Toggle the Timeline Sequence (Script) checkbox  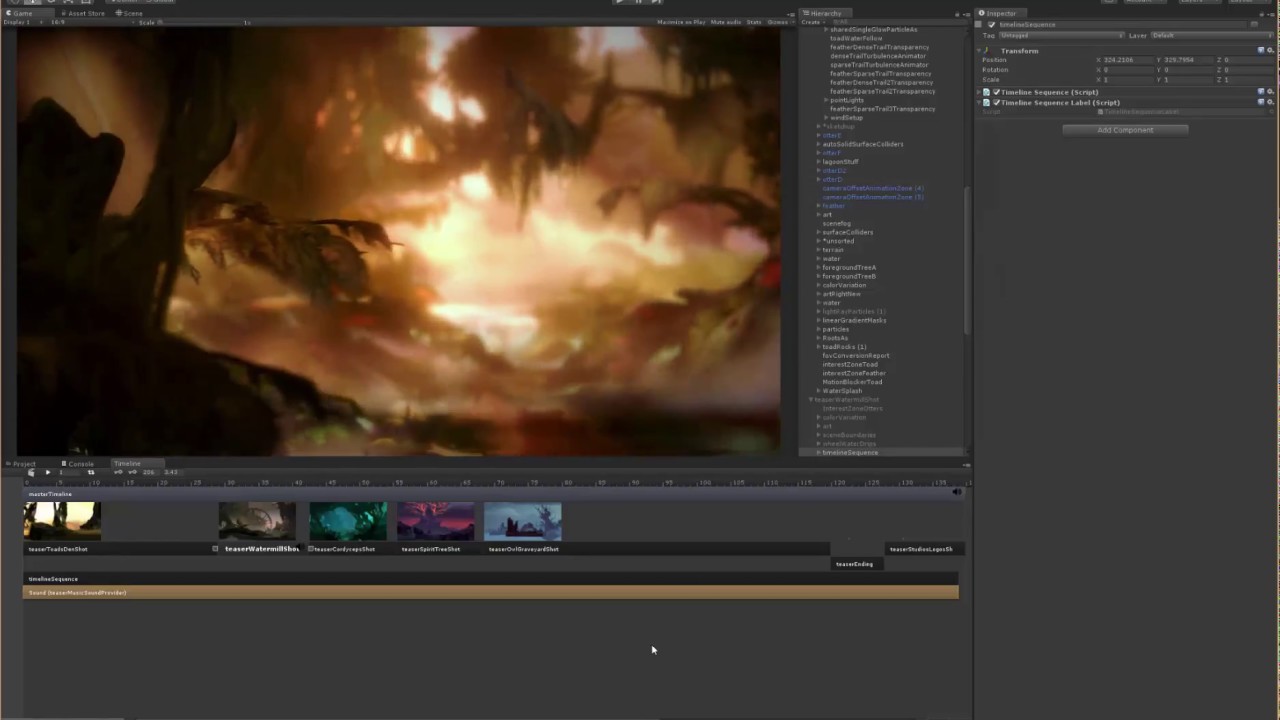(x=996, y=92)
